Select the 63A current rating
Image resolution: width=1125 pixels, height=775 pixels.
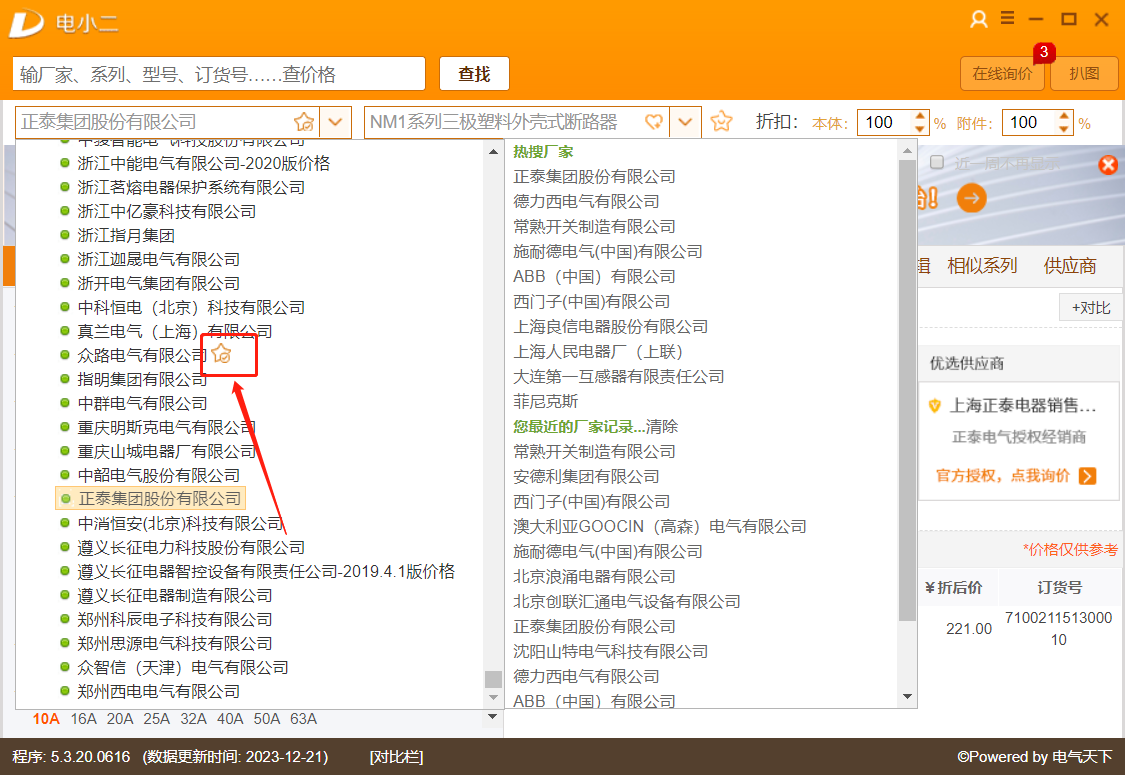(x=303, y=719)
